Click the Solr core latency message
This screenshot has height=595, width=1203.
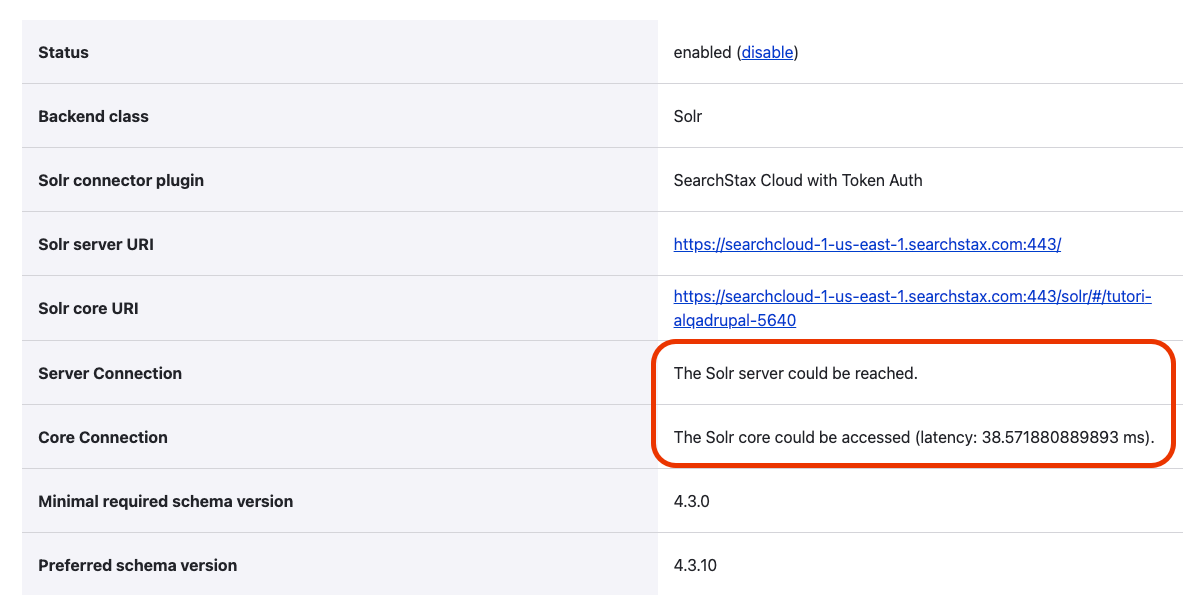coord(914,437)
